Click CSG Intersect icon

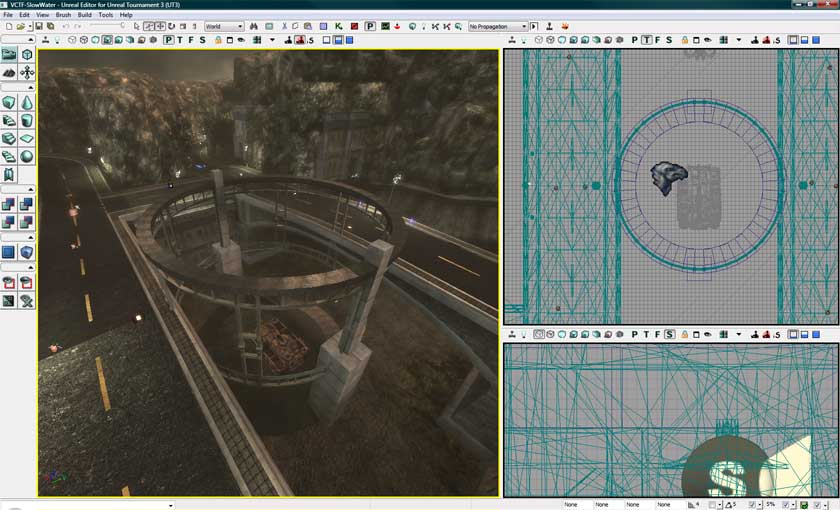tap(9, 222)
